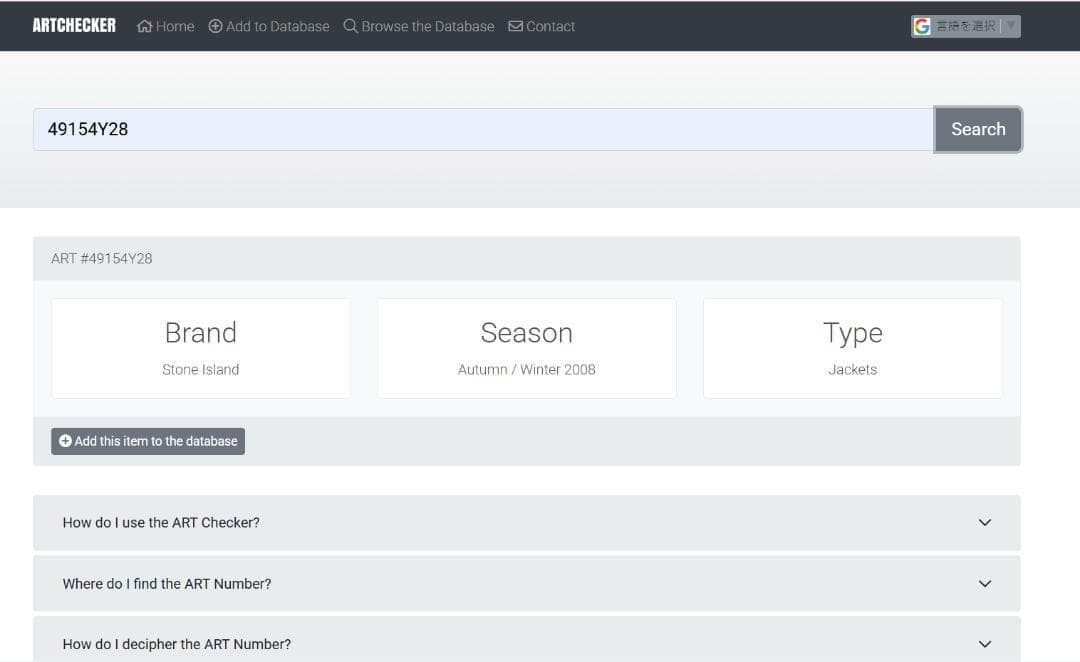This screenshot has height=662, width=1080.
Task: Open the language selection dropdown arrow
Action: click(1010, 26)
